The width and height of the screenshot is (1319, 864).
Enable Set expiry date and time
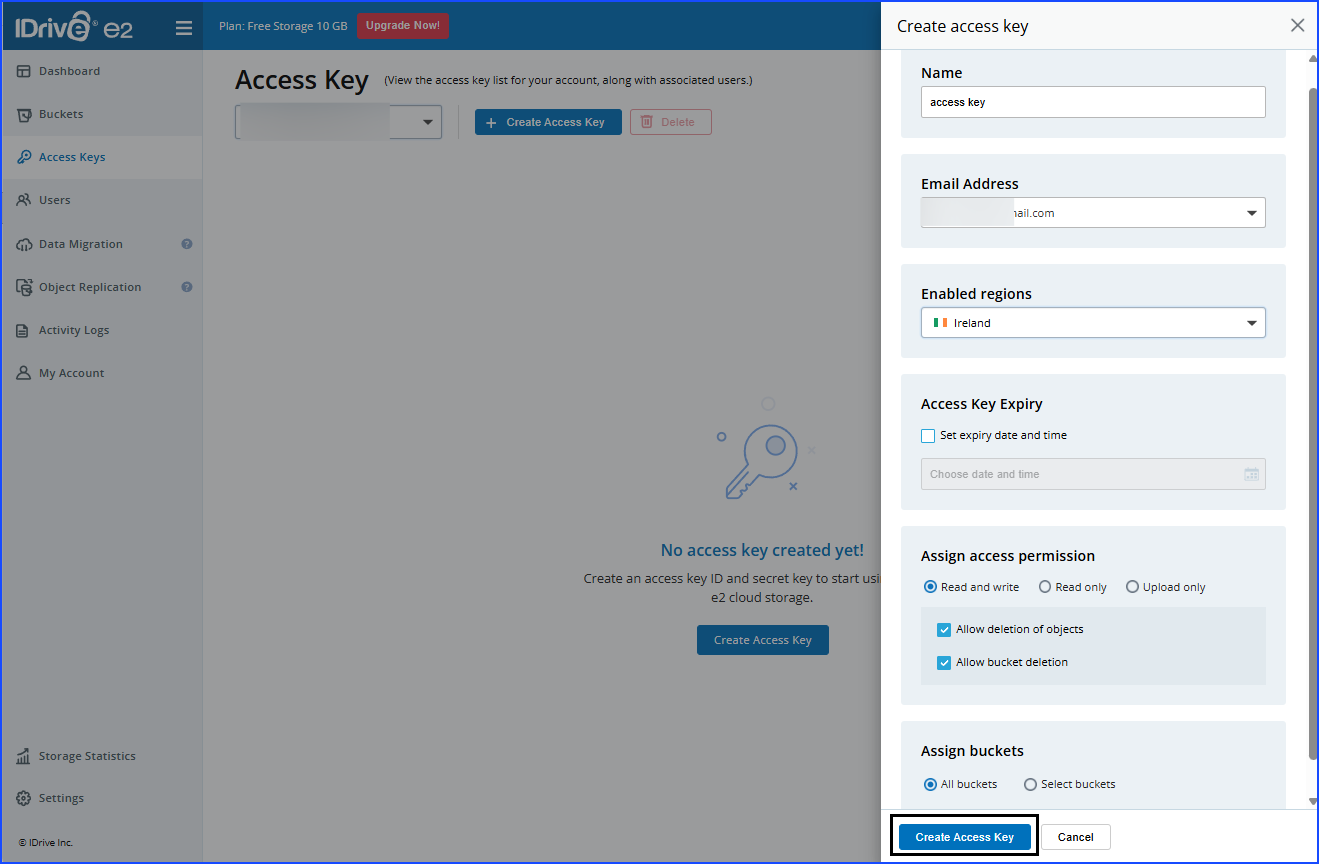pos(928,435)
